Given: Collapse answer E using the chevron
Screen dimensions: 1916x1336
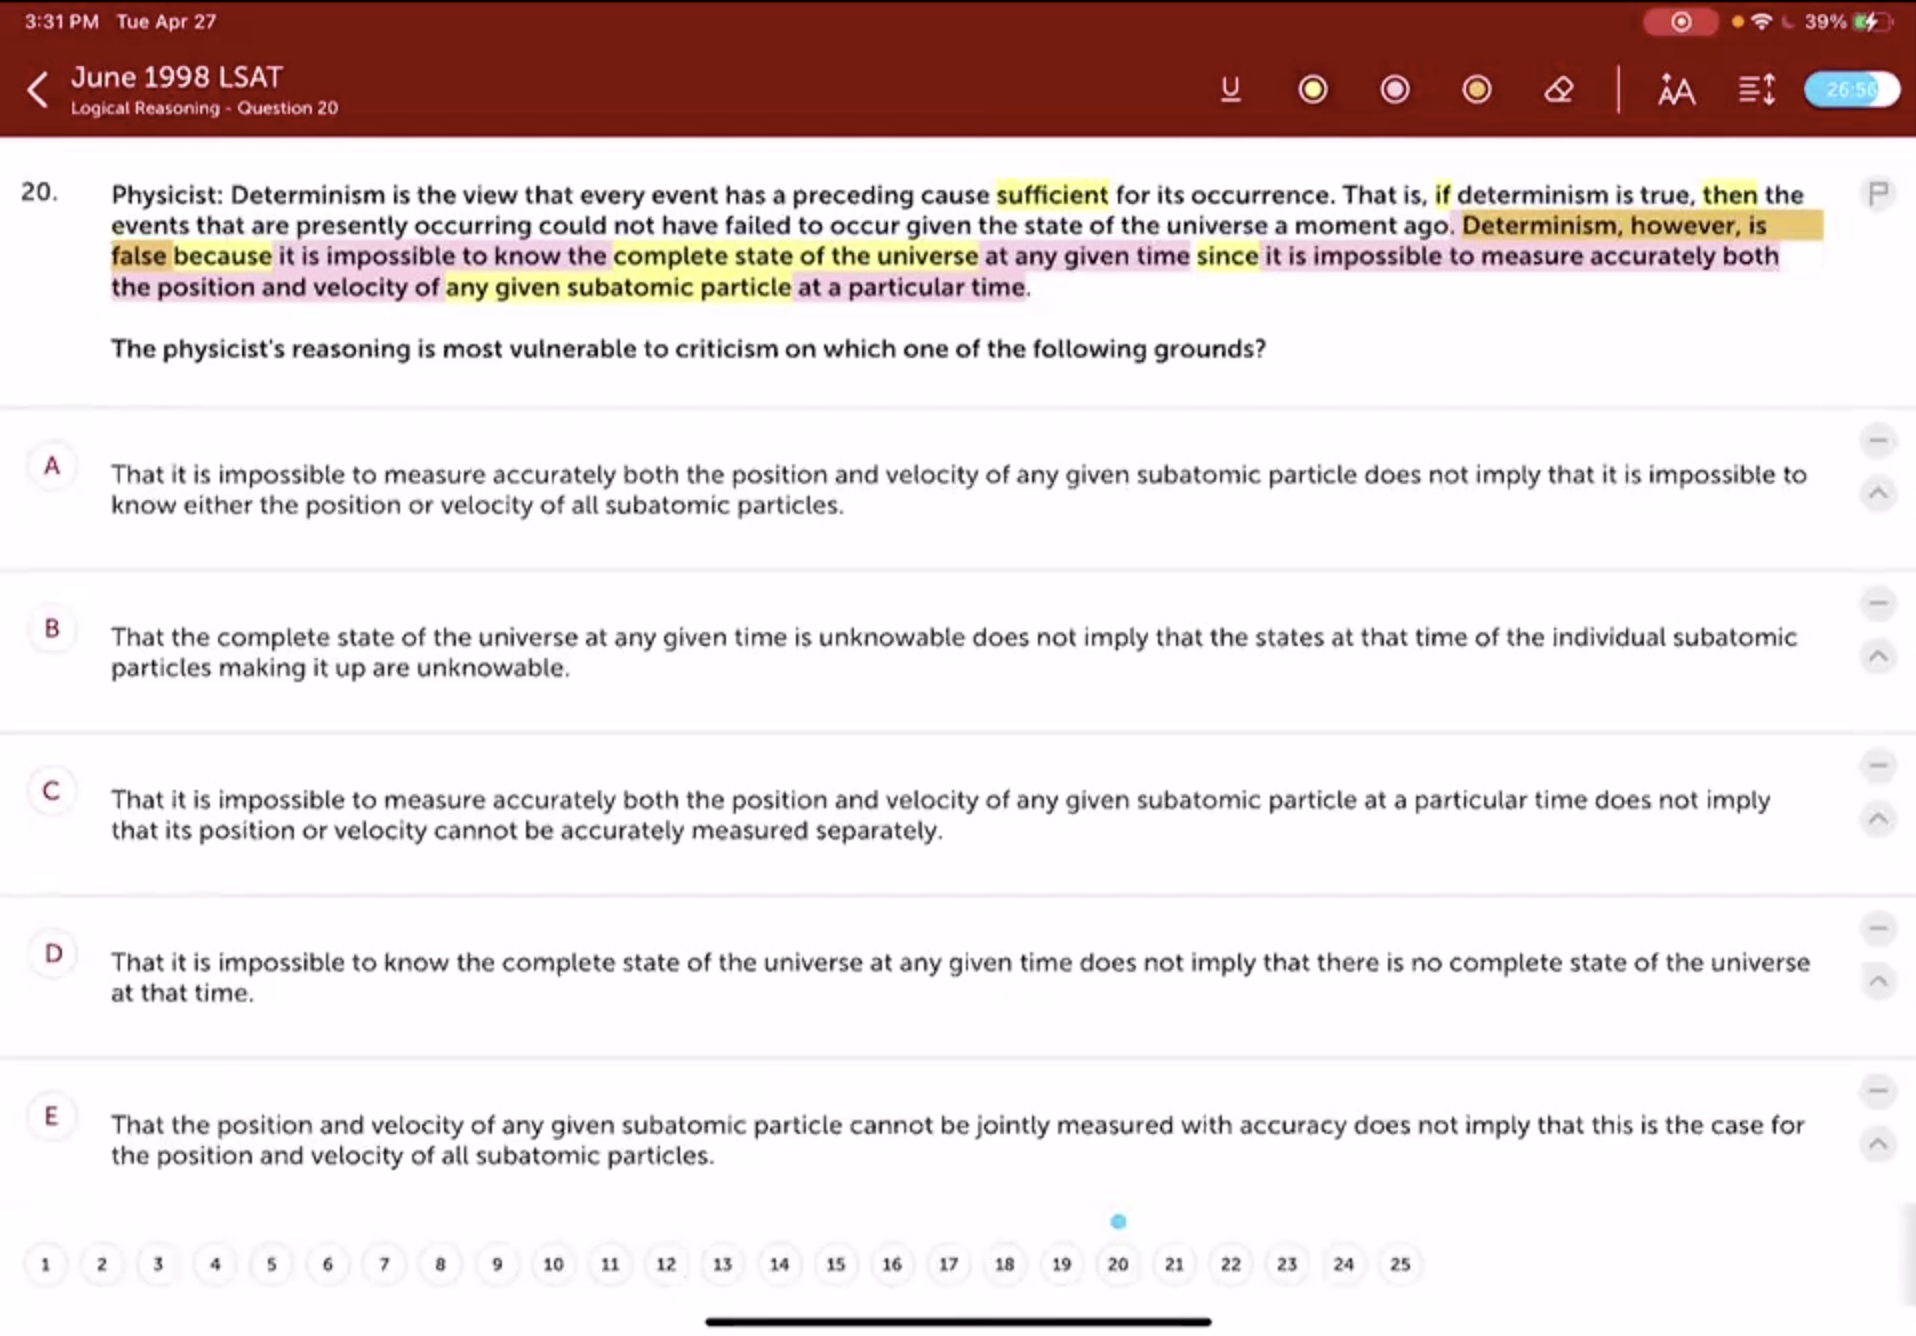Looking at the screenshot, I should pos(1878,1144).
